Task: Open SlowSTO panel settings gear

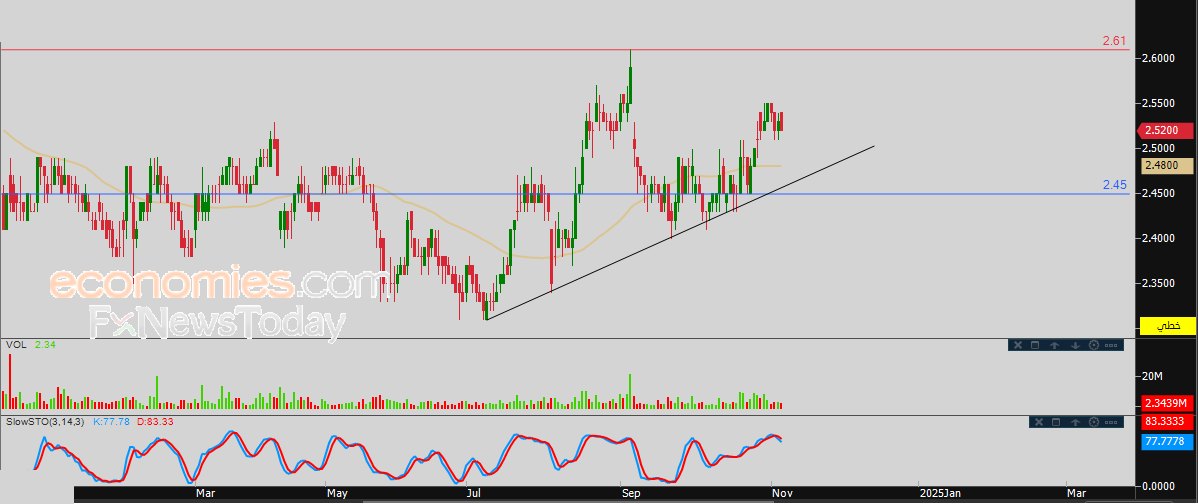Action: 1094,422
